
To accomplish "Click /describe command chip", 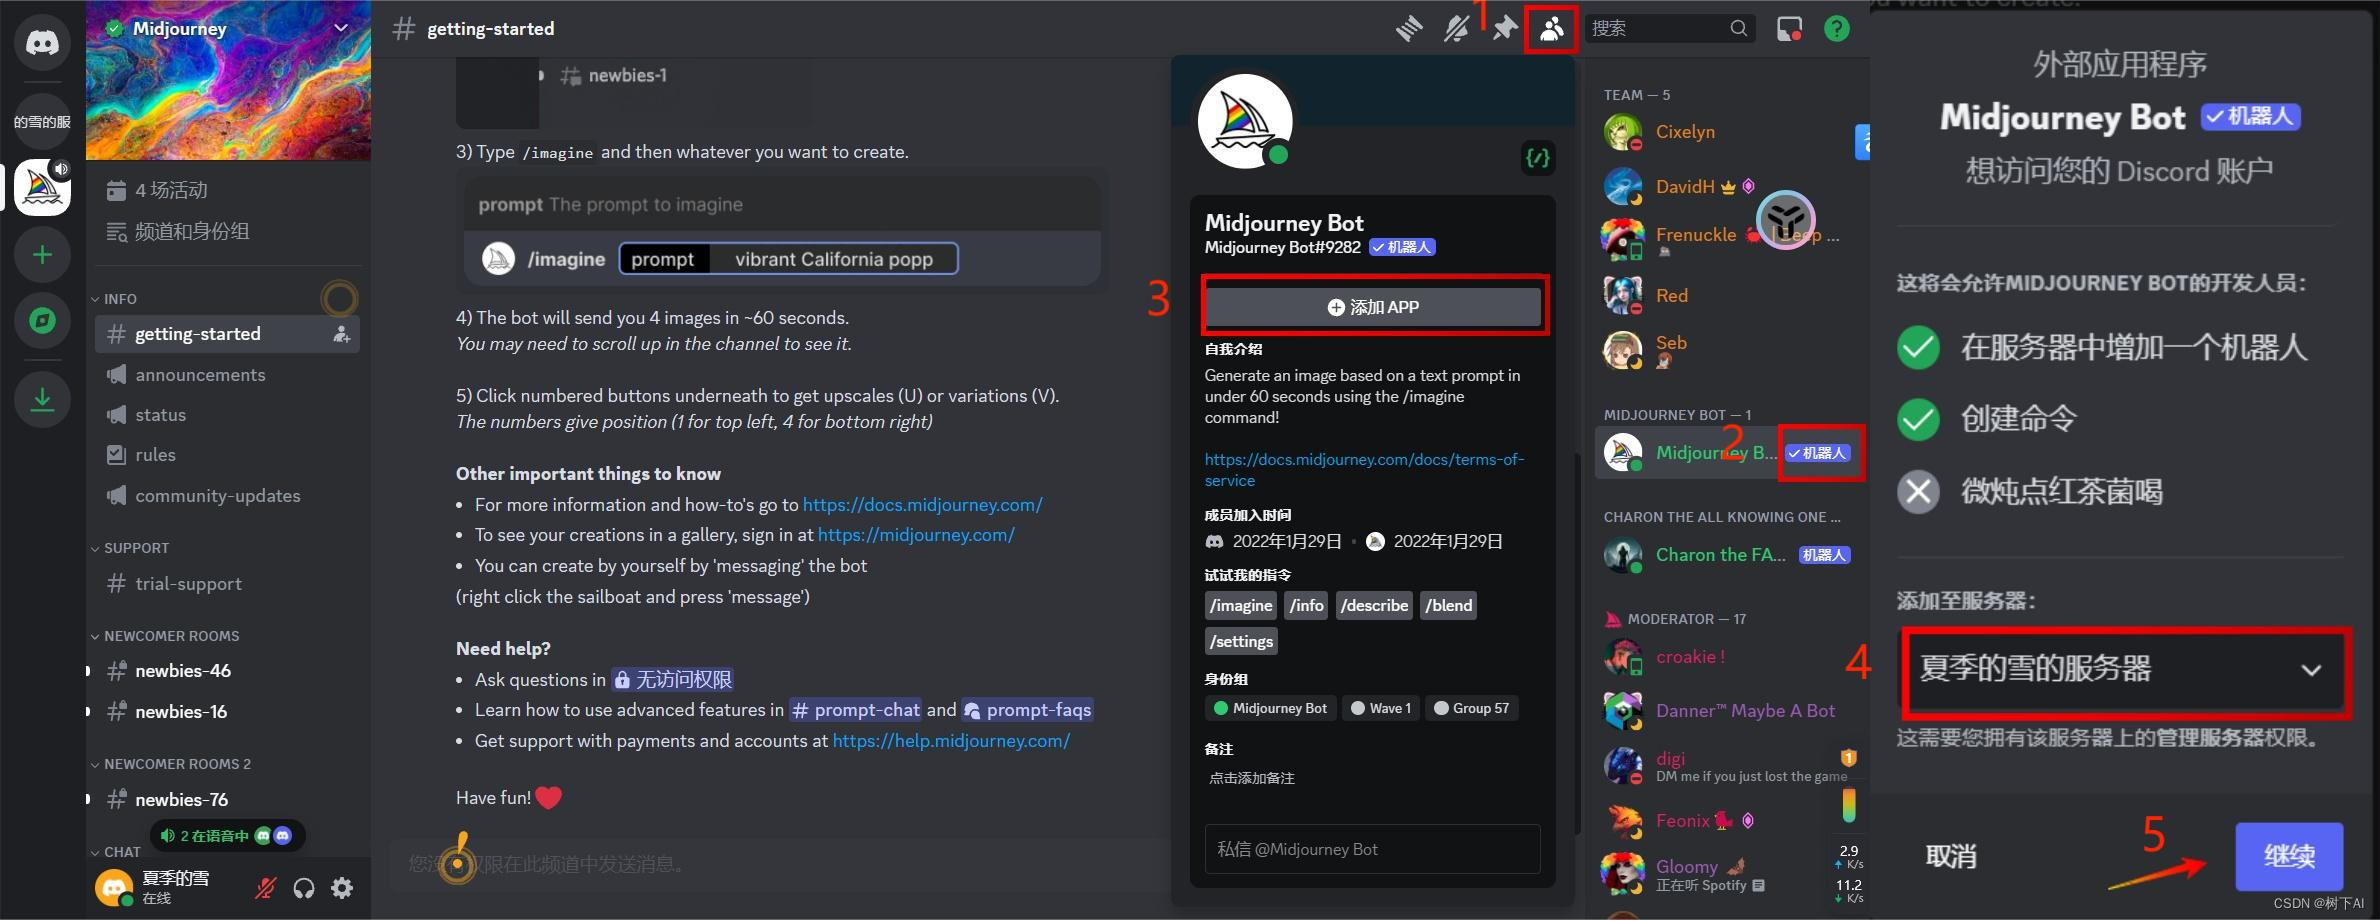I will [1374, 606].
